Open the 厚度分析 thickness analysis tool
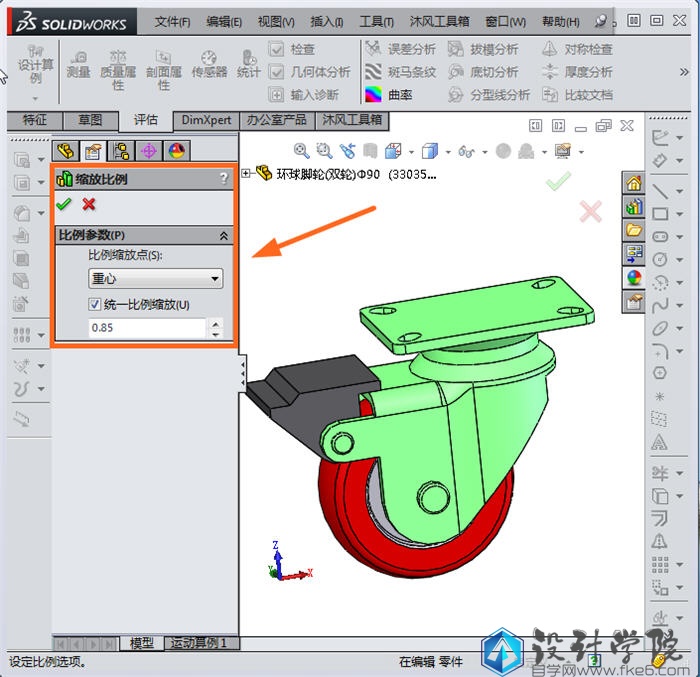This screenshot has width=700, height=677. (577, 72)
